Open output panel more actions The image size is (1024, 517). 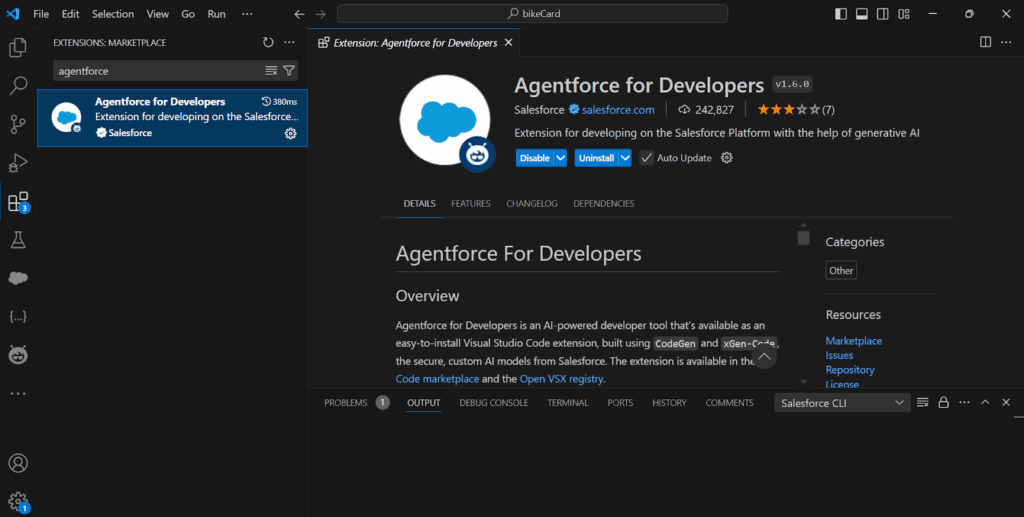point(965,403)
